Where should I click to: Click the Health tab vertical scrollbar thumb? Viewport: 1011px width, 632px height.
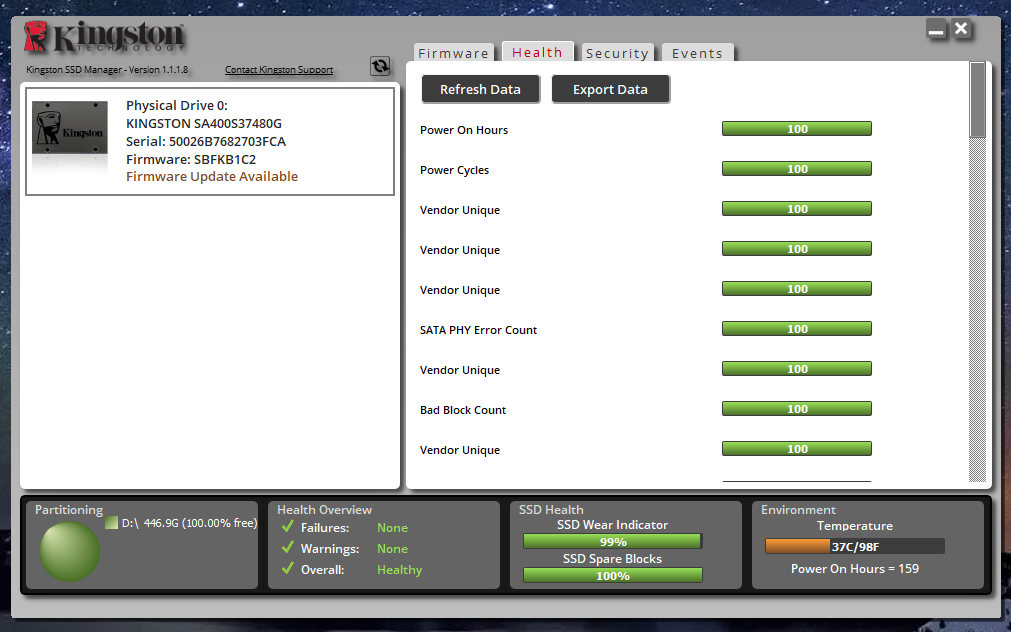click(977, 99)
